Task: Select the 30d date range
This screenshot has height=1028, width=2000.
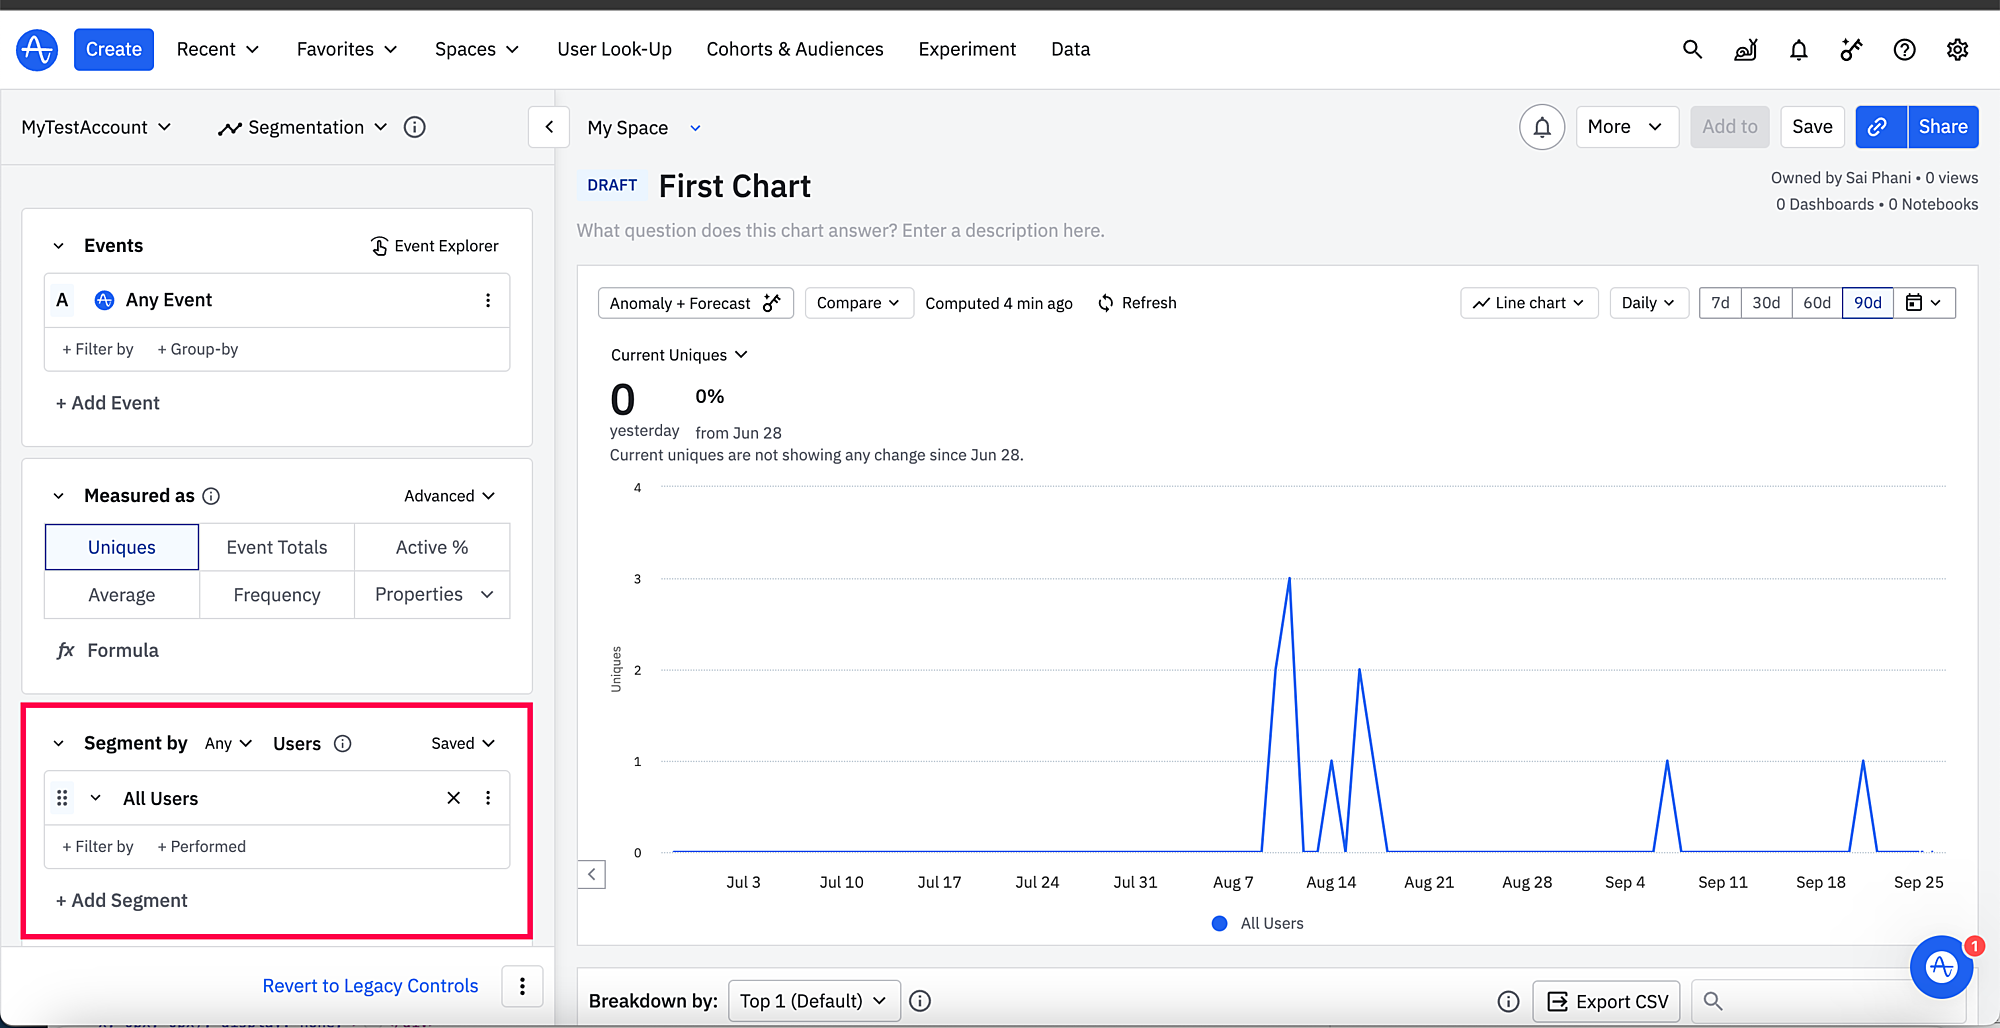Action: (1766, 303)
